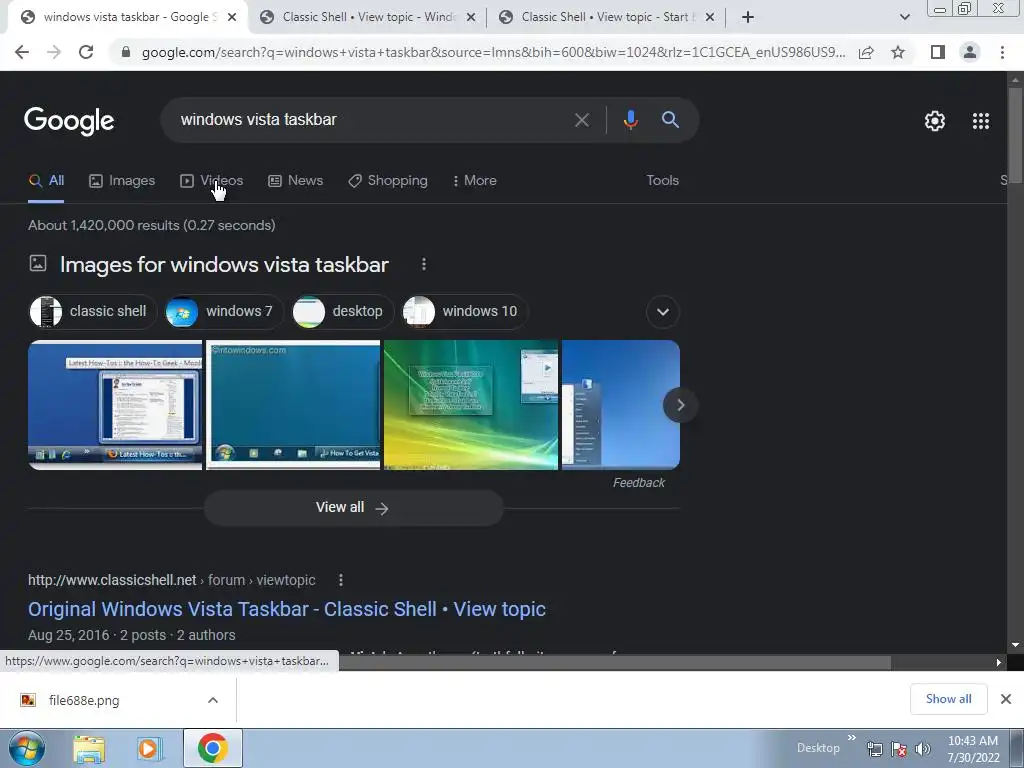Expand the Desktop toolbar chevron
The height and width of the screenshot is (768, 1024).
point(851,738)
